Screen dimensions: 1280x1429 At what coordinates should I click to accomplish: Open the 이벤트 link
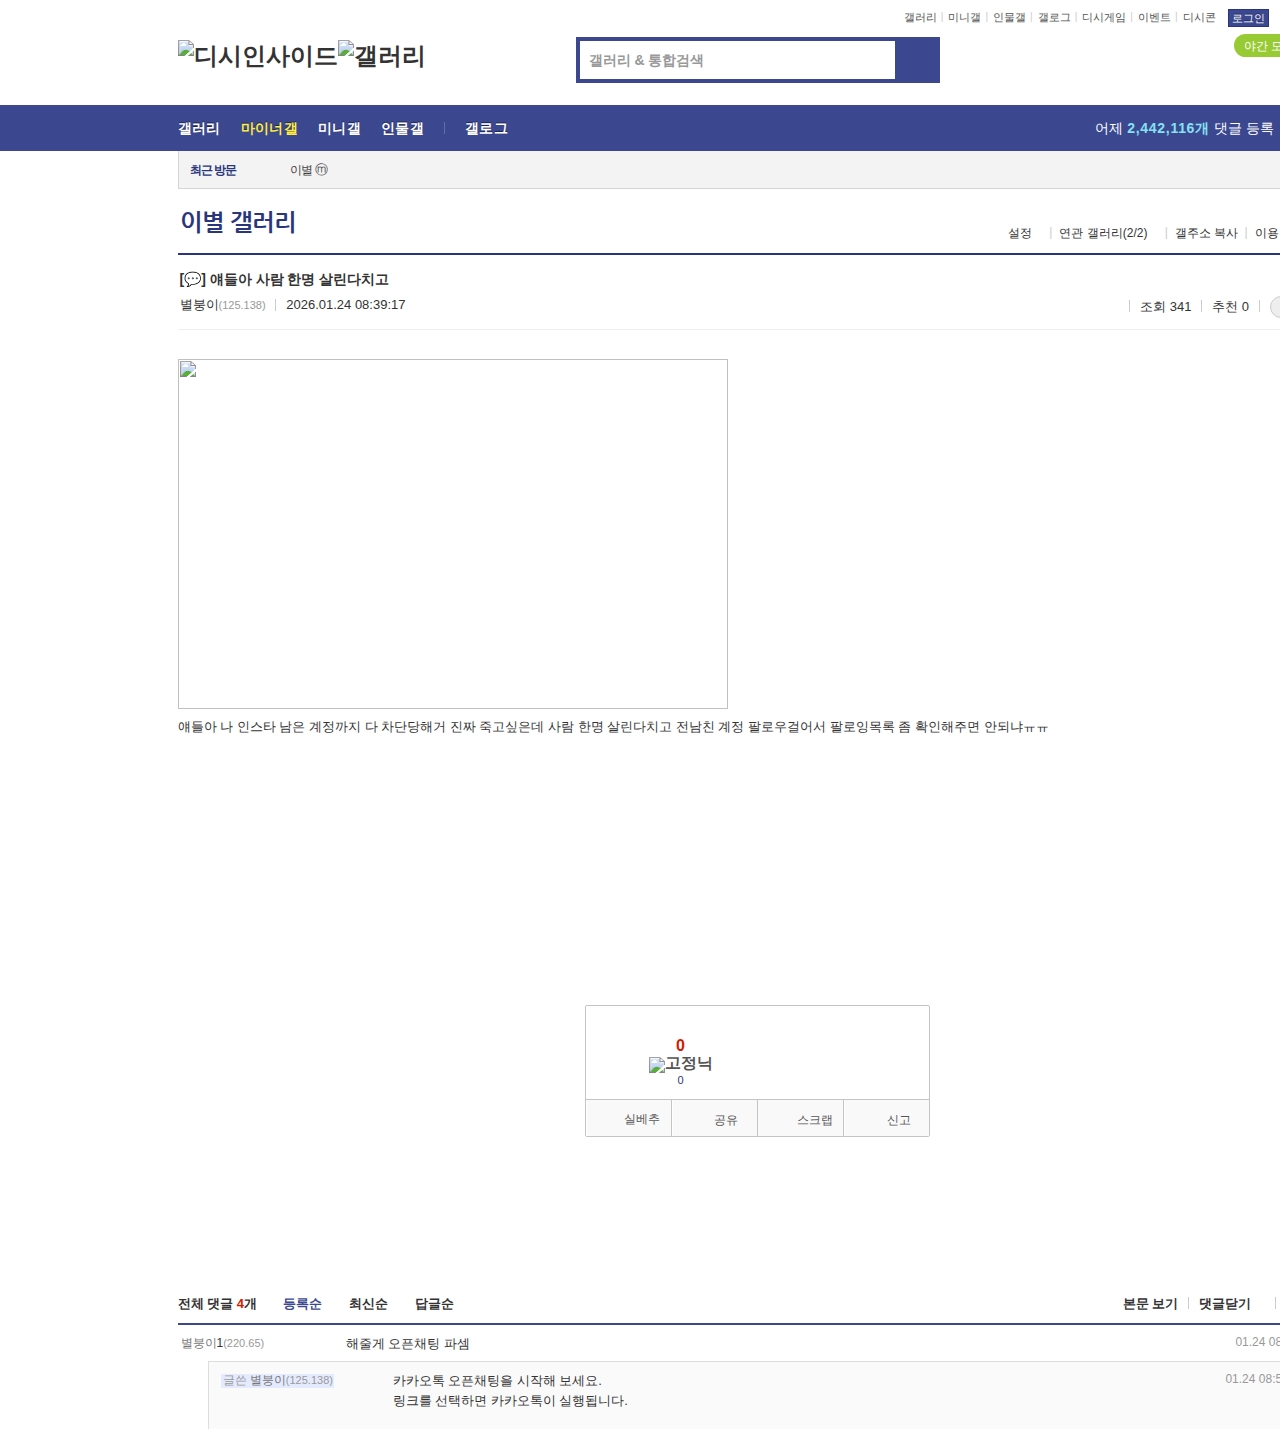1154,18
